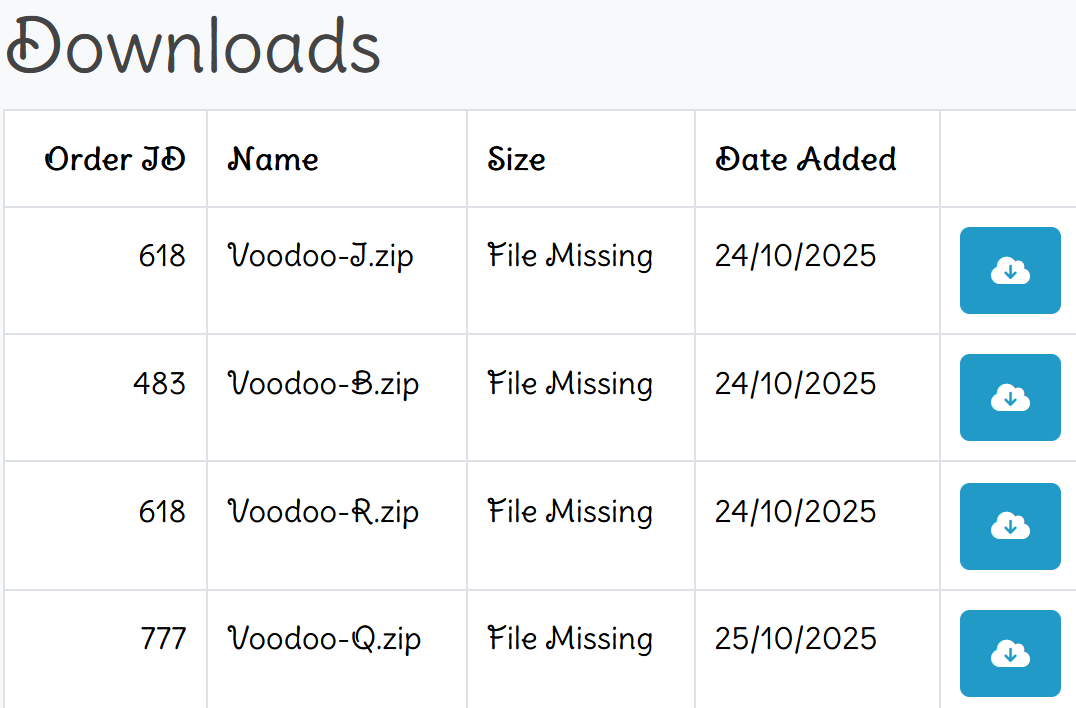Image resolution: width=1076 pixels, height=708 pixels.
Task: Click the Voodoo-J.zip file name
Action: 321,256
